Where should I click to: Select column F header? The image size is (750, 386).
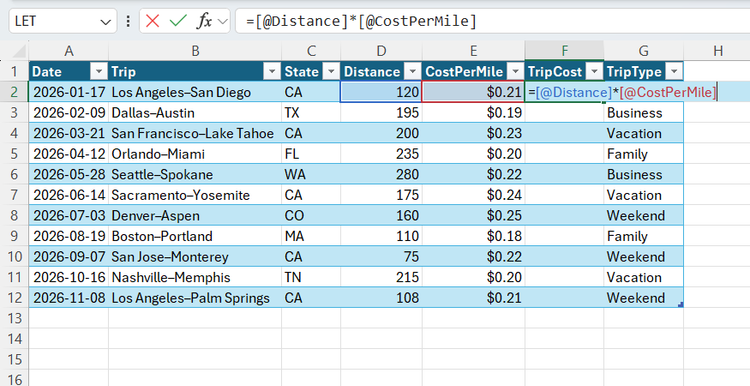[x=564, y=51]
